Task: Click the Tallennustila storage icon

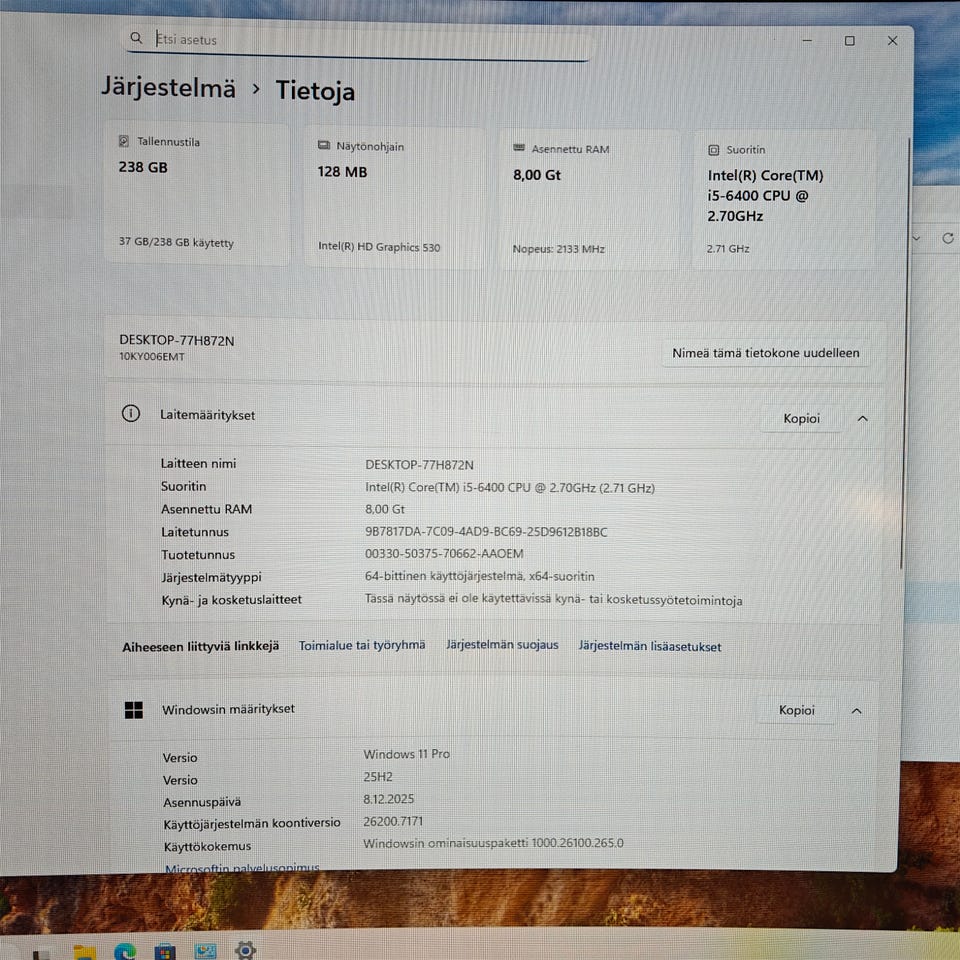Action: click(x=124, y=141)
